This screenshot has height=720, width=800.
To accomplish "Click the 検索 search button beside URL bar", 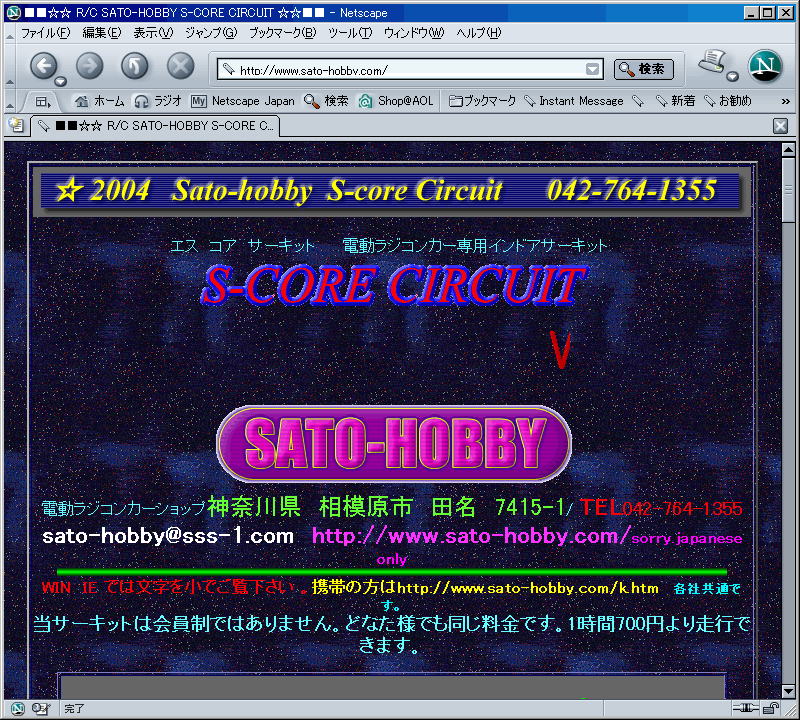I will (643, 69).
